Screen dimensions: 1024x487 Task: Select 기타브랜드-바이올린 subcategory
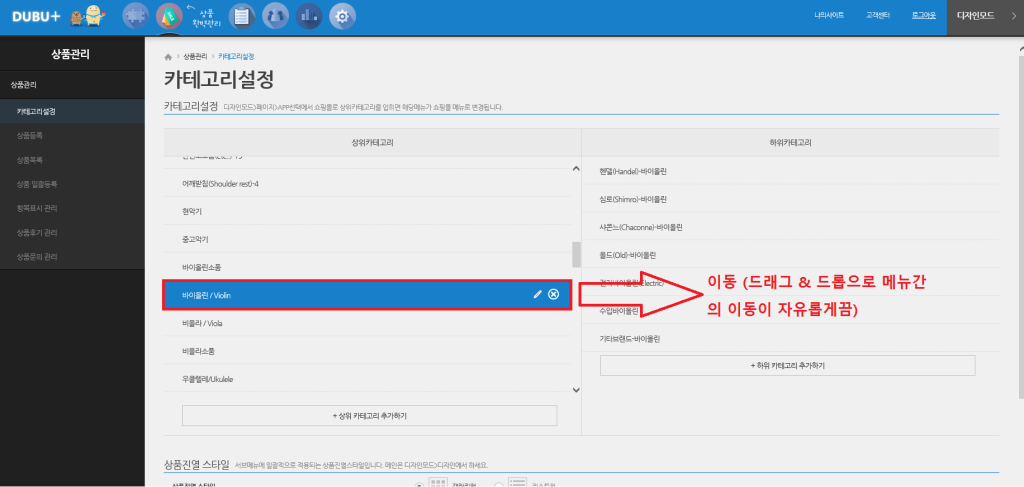pos(790,339)
